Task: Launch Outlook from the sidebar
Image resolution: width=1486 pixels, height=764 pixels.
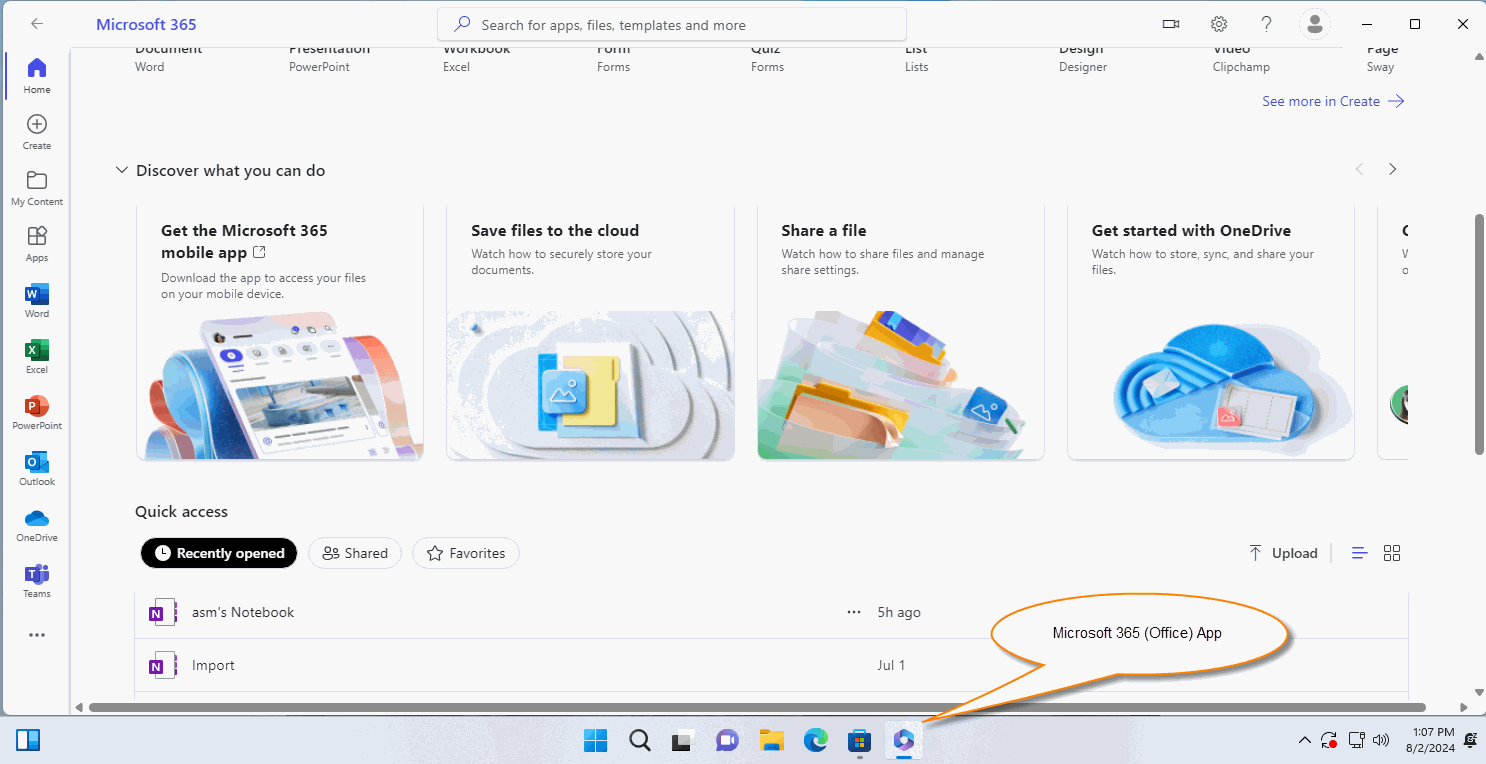Action: [37, 468]
